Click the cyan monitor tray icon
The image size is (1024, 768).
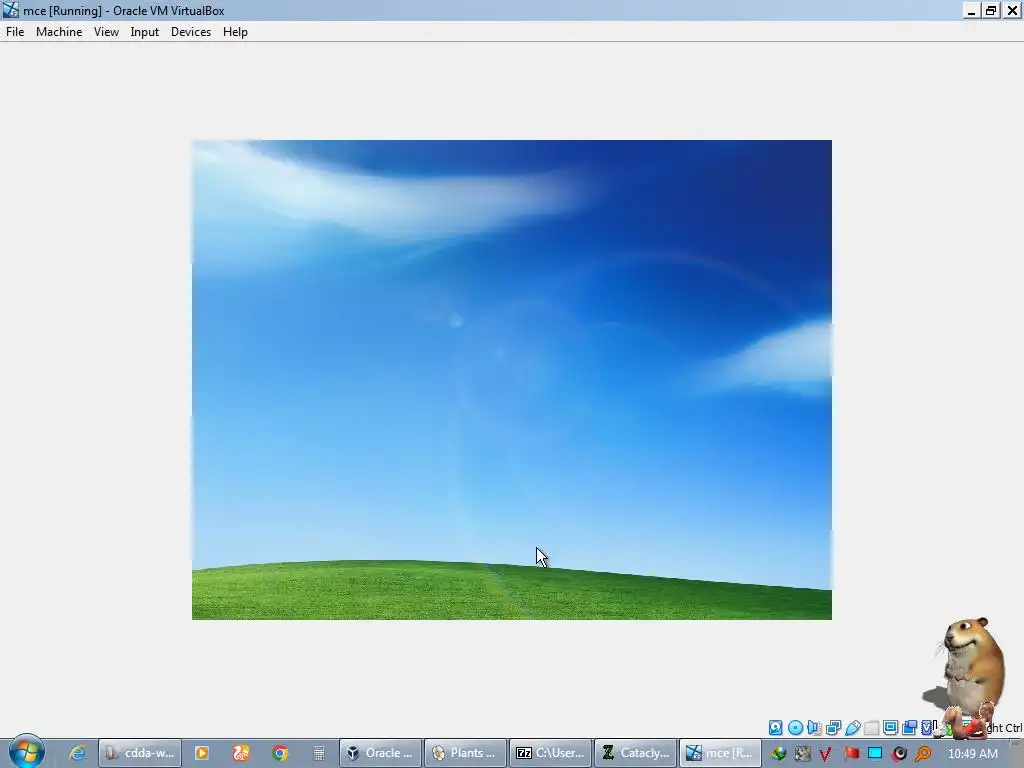point(875,754)
